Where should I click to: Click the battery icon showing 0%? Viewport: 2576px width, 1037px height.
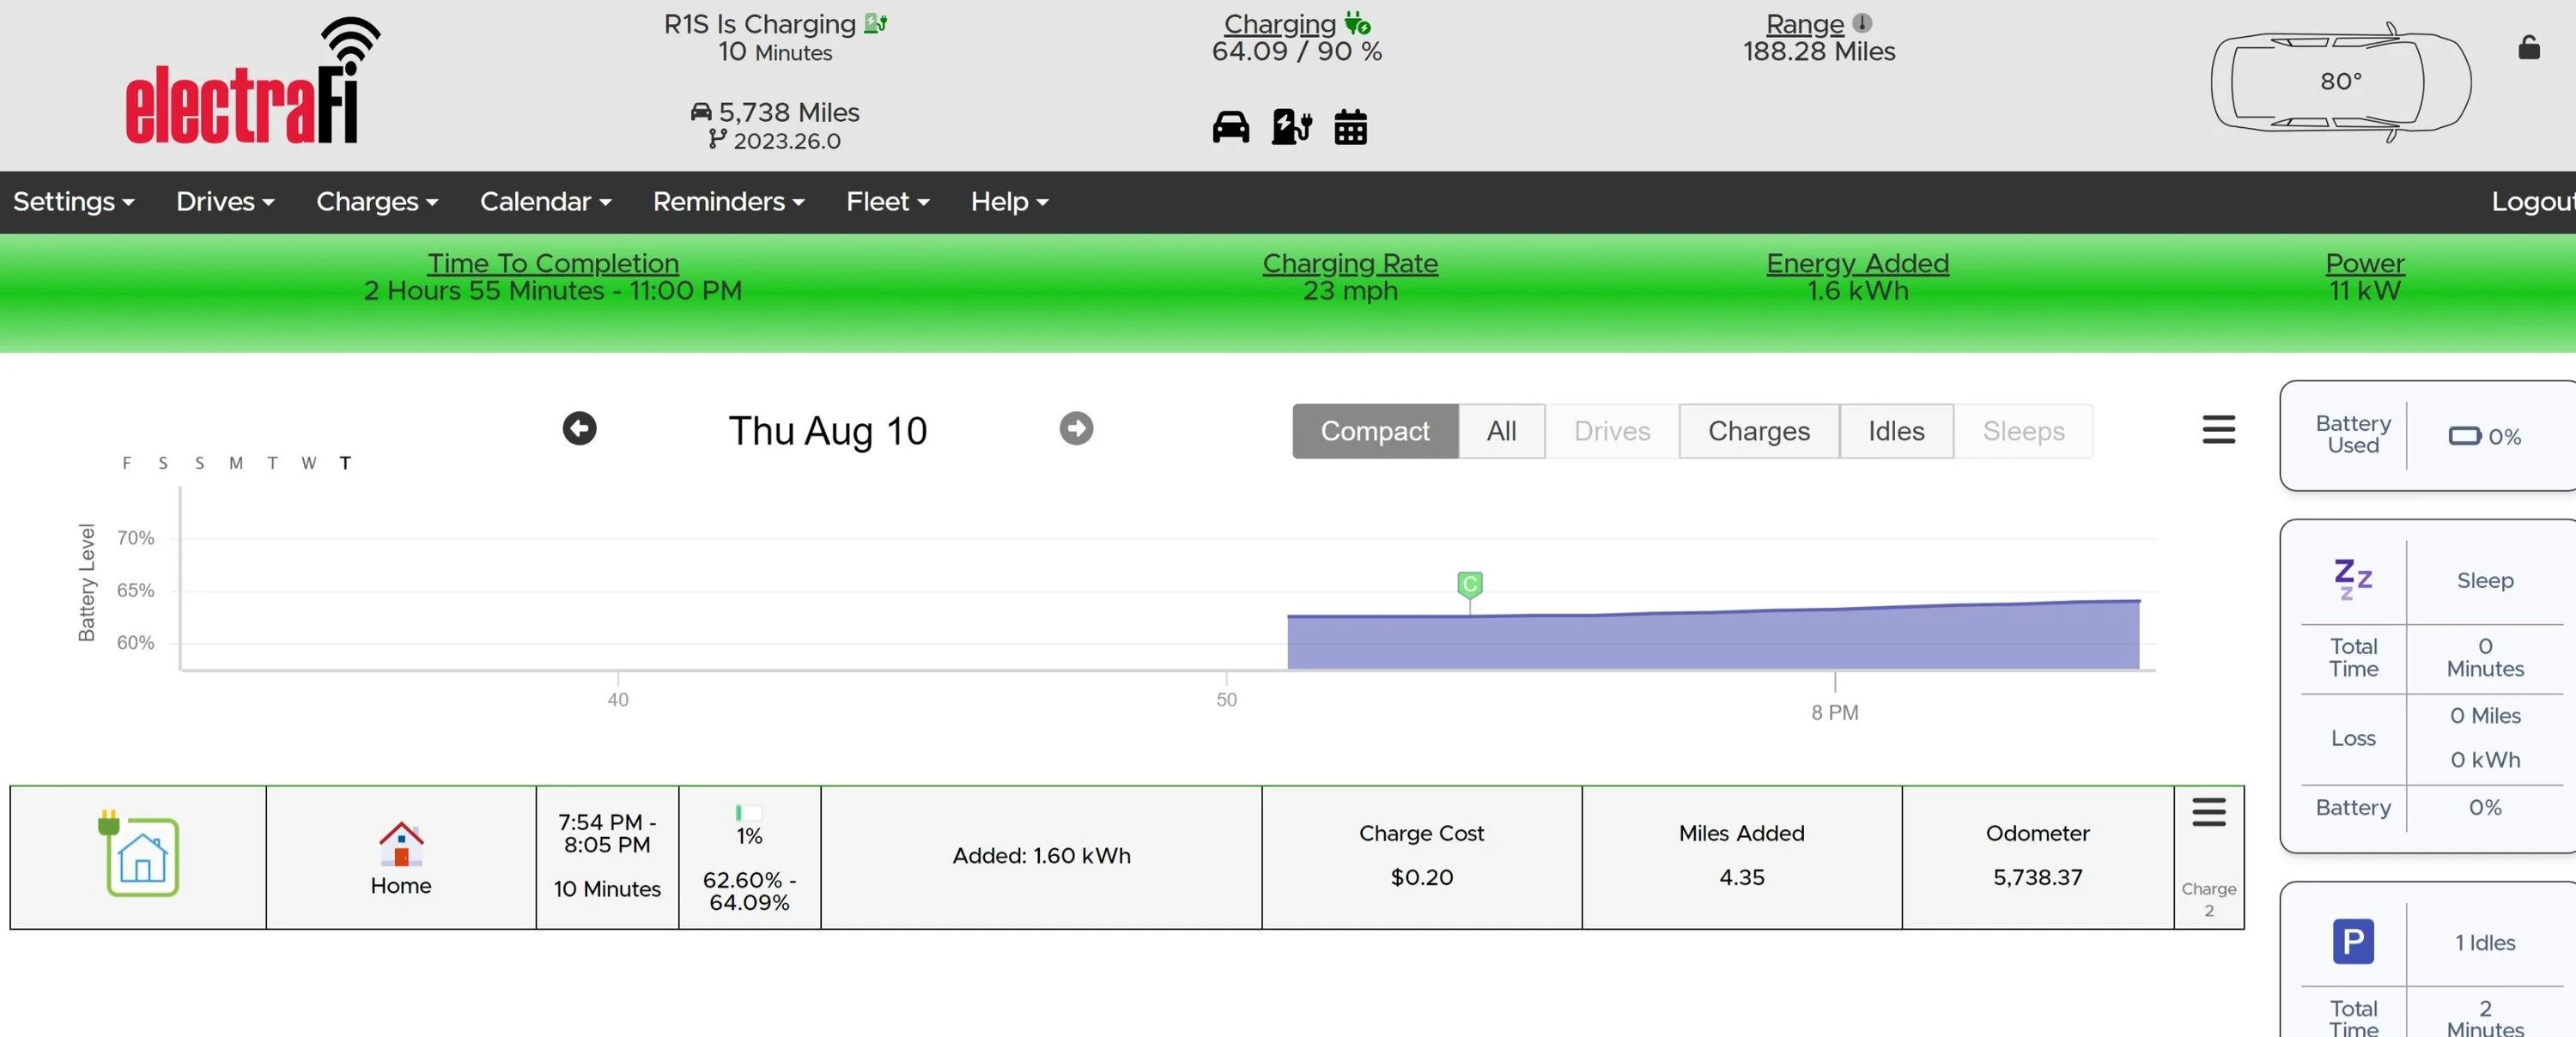[2464, 436]
